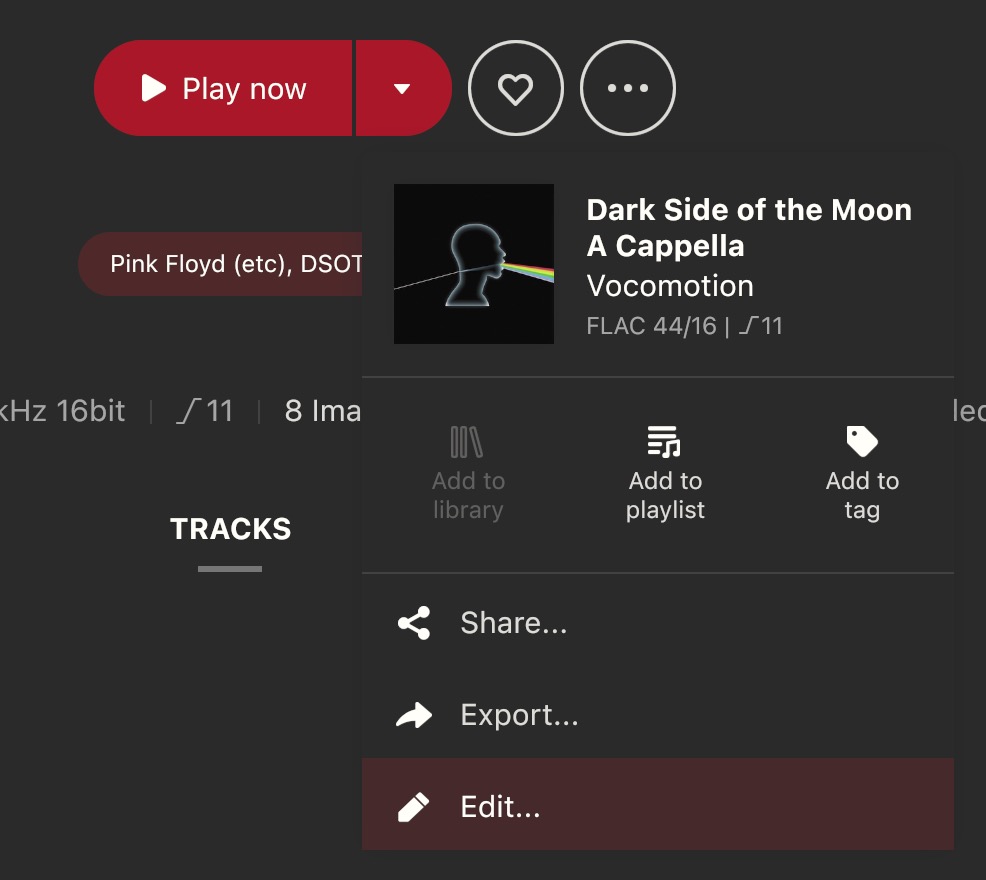The image size is (986, 880).
Task: Select the Edit... menu entry
Action: 658,806
